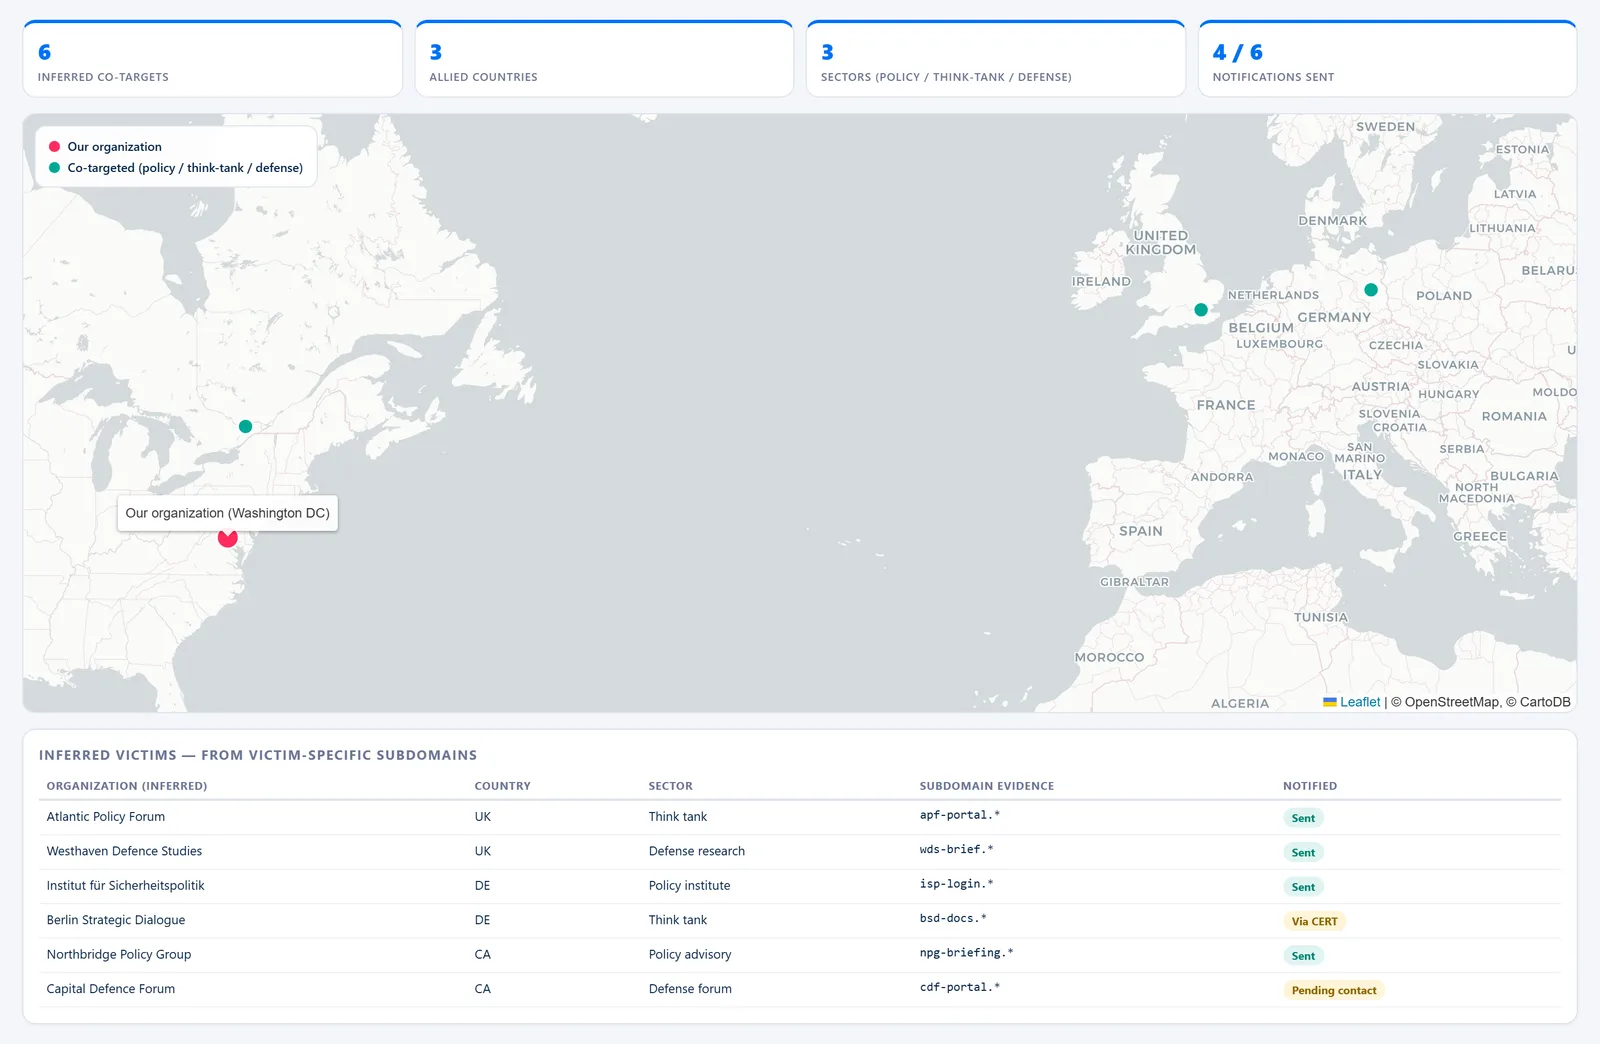
Task: Click the Organization (Inferred) column header
Action: click(x=127, y=786)
